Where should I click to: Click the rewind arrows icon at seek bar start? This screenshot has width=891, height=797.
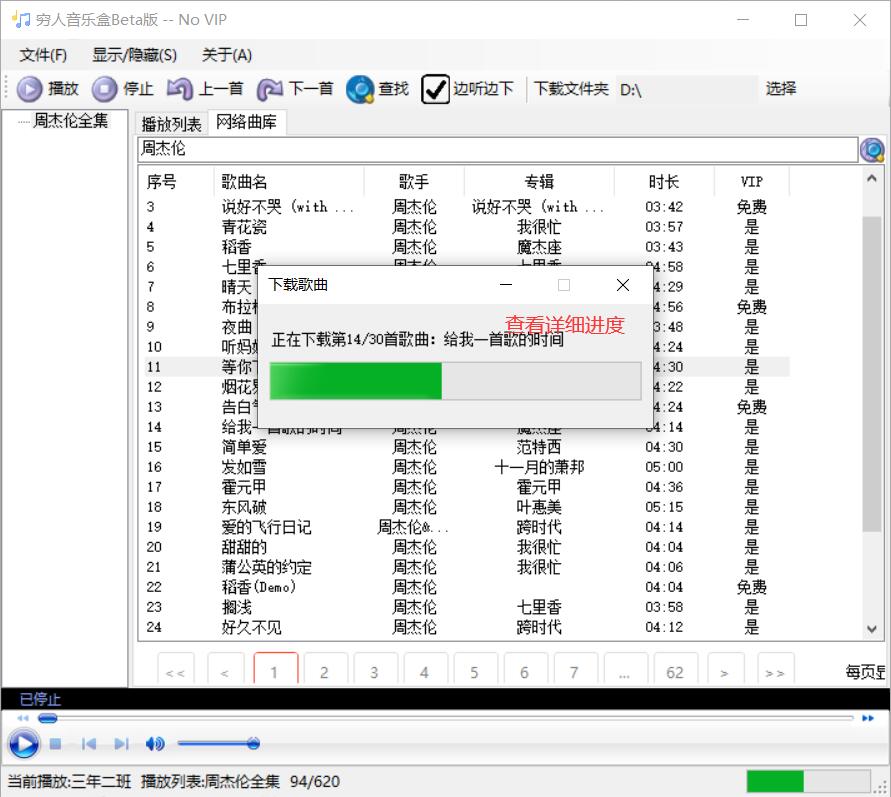point(23,718)
